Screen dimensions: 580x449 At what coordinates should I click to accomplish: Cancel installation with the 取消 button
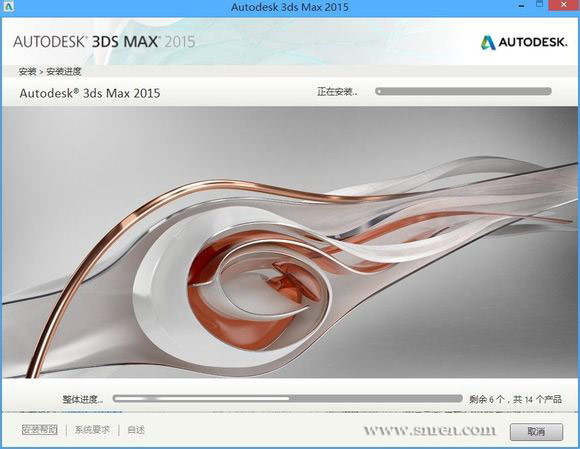(536, 432)
